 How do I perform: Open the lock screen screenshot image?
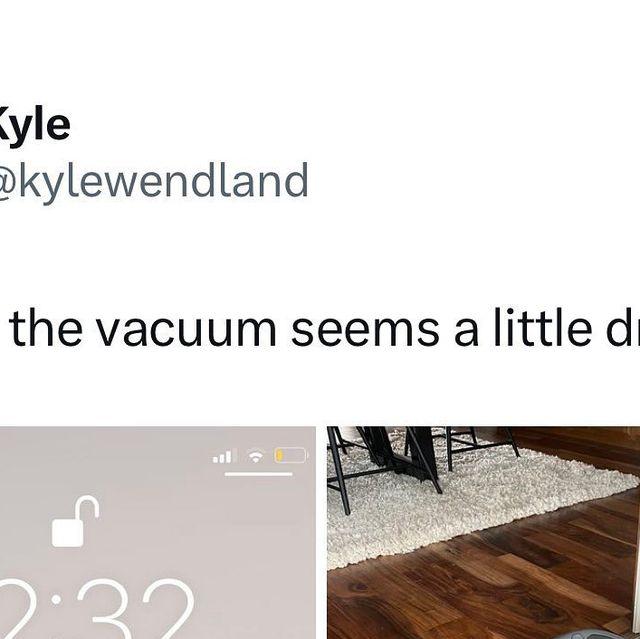(x=158, y=532)
